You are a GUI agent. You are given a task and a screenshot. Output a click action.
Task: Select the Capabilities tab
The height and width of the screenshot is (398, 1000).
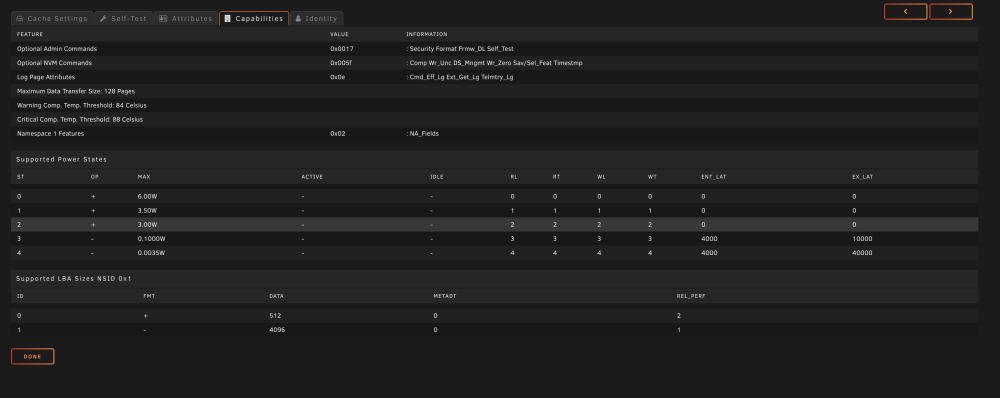[254, 18]
